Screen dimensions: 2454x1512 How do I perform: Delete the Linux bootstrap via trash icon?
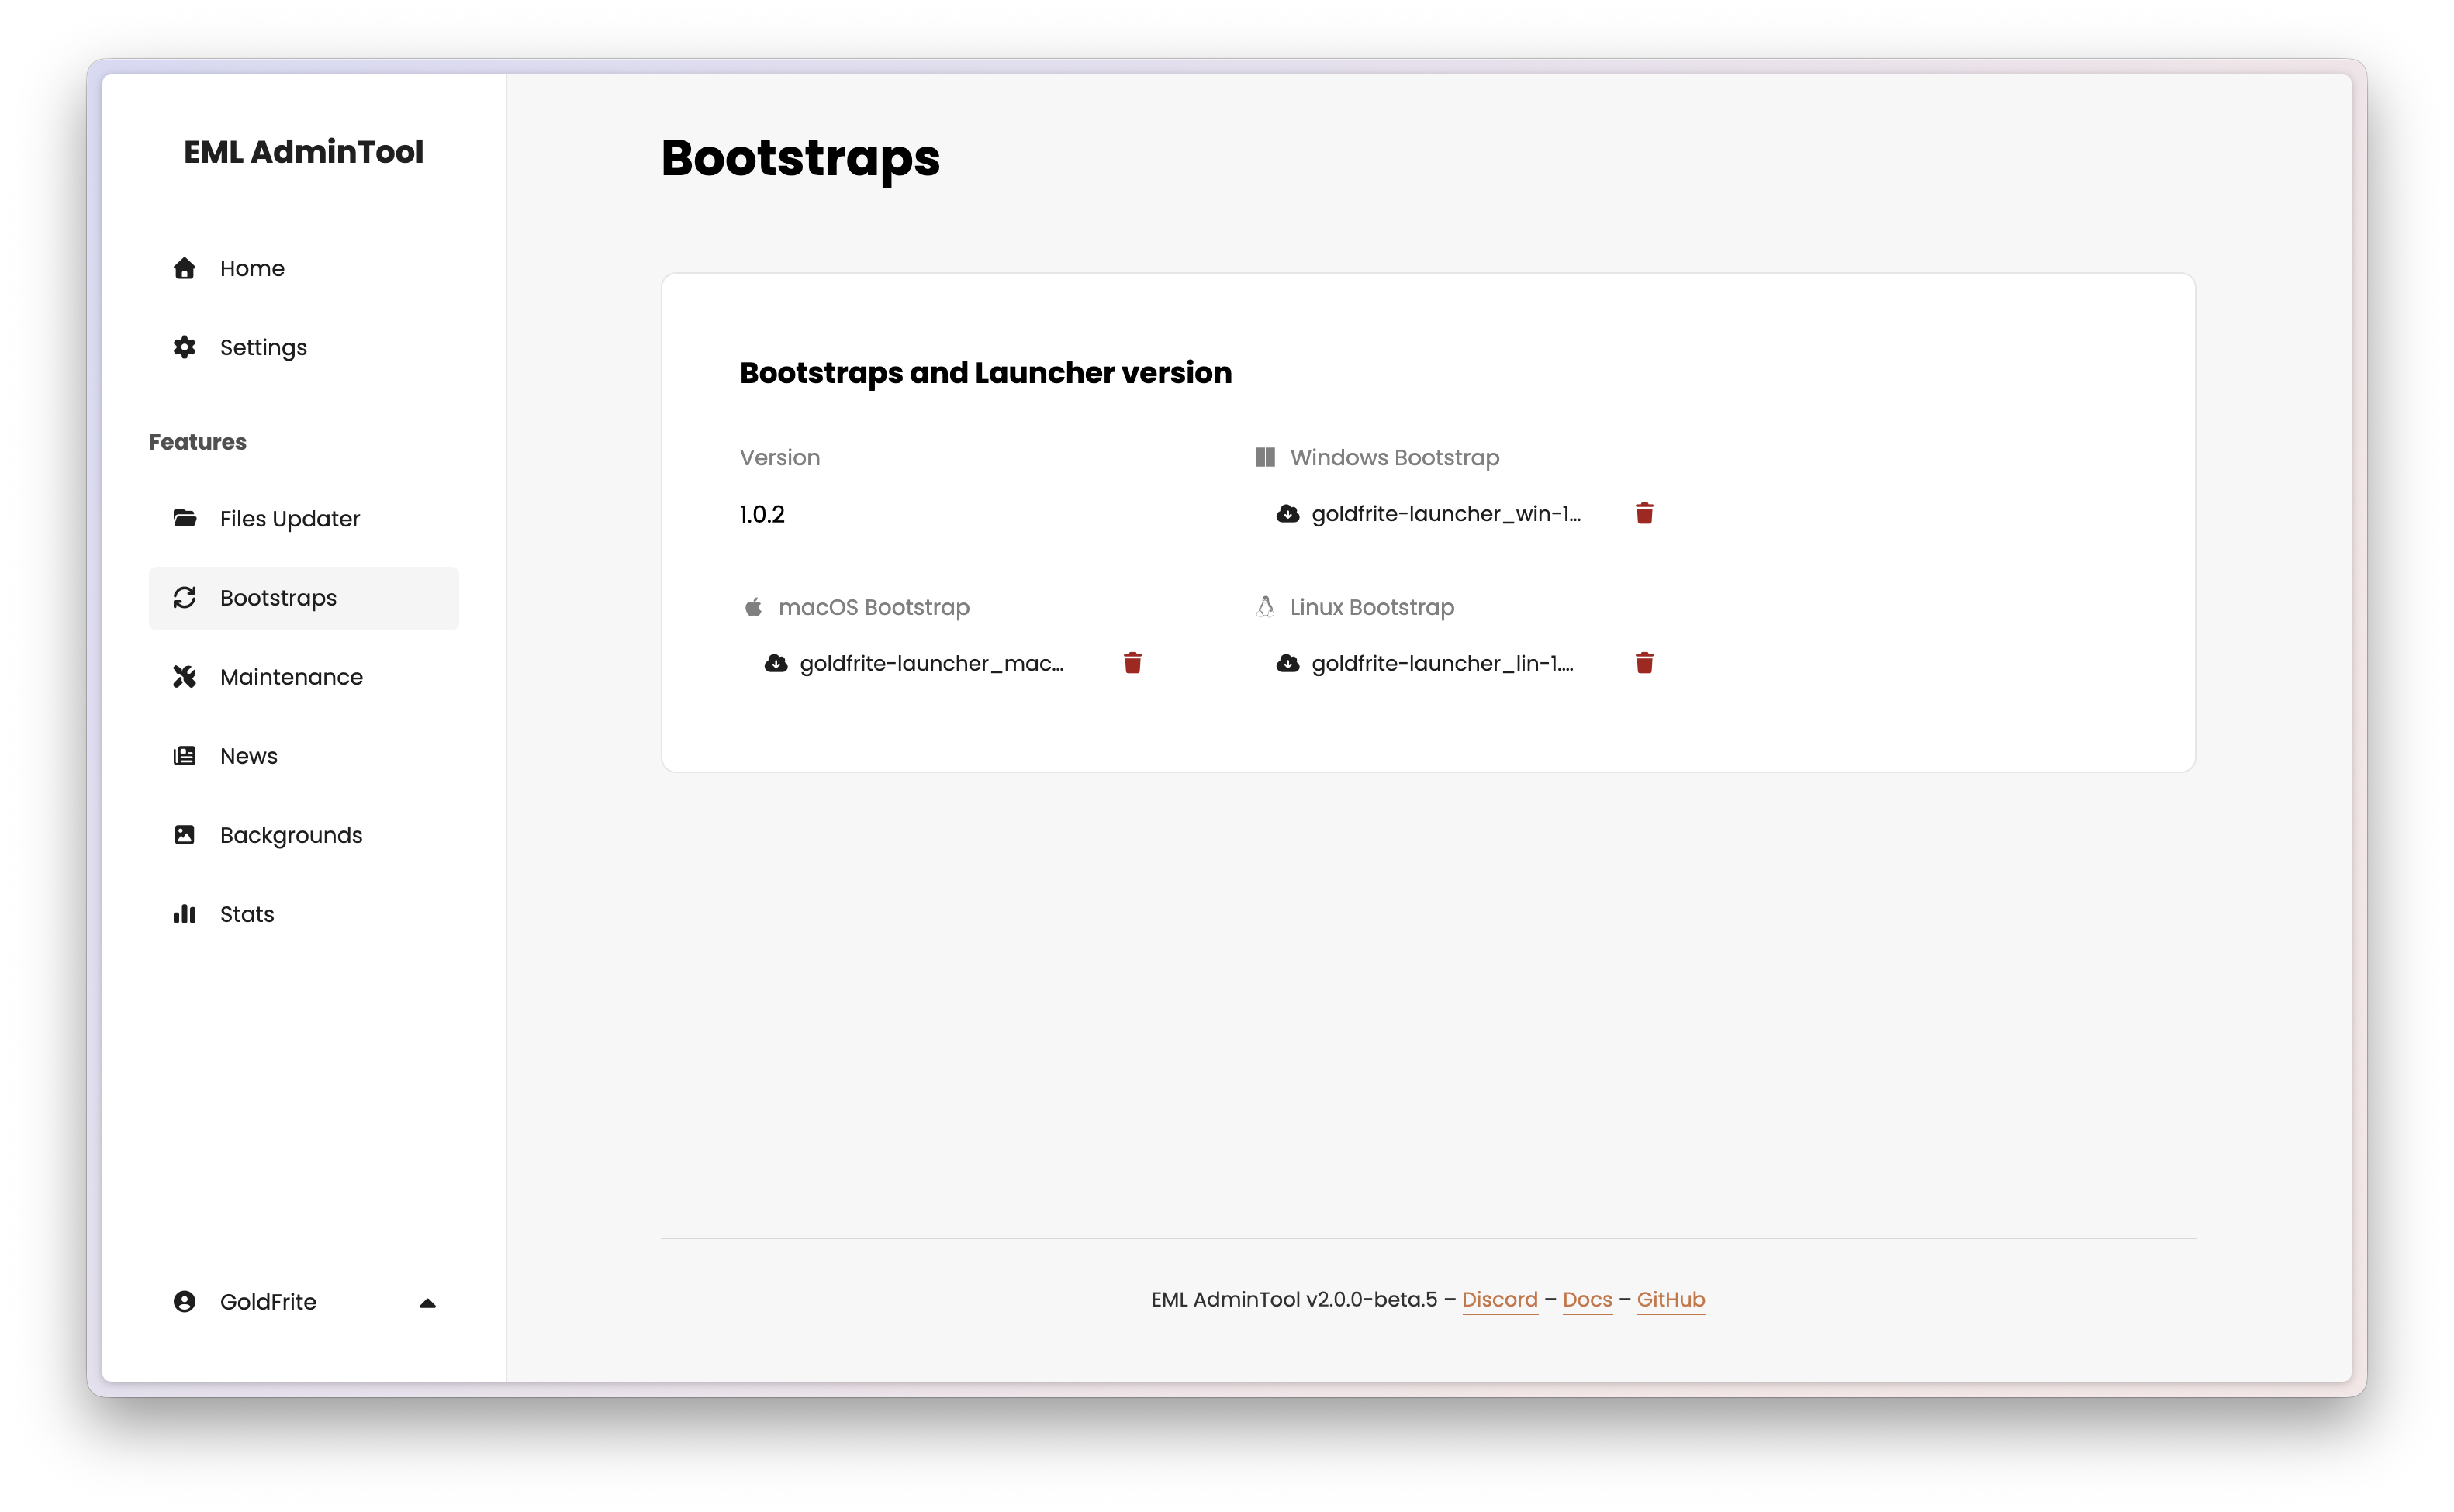pos(1644,662)
